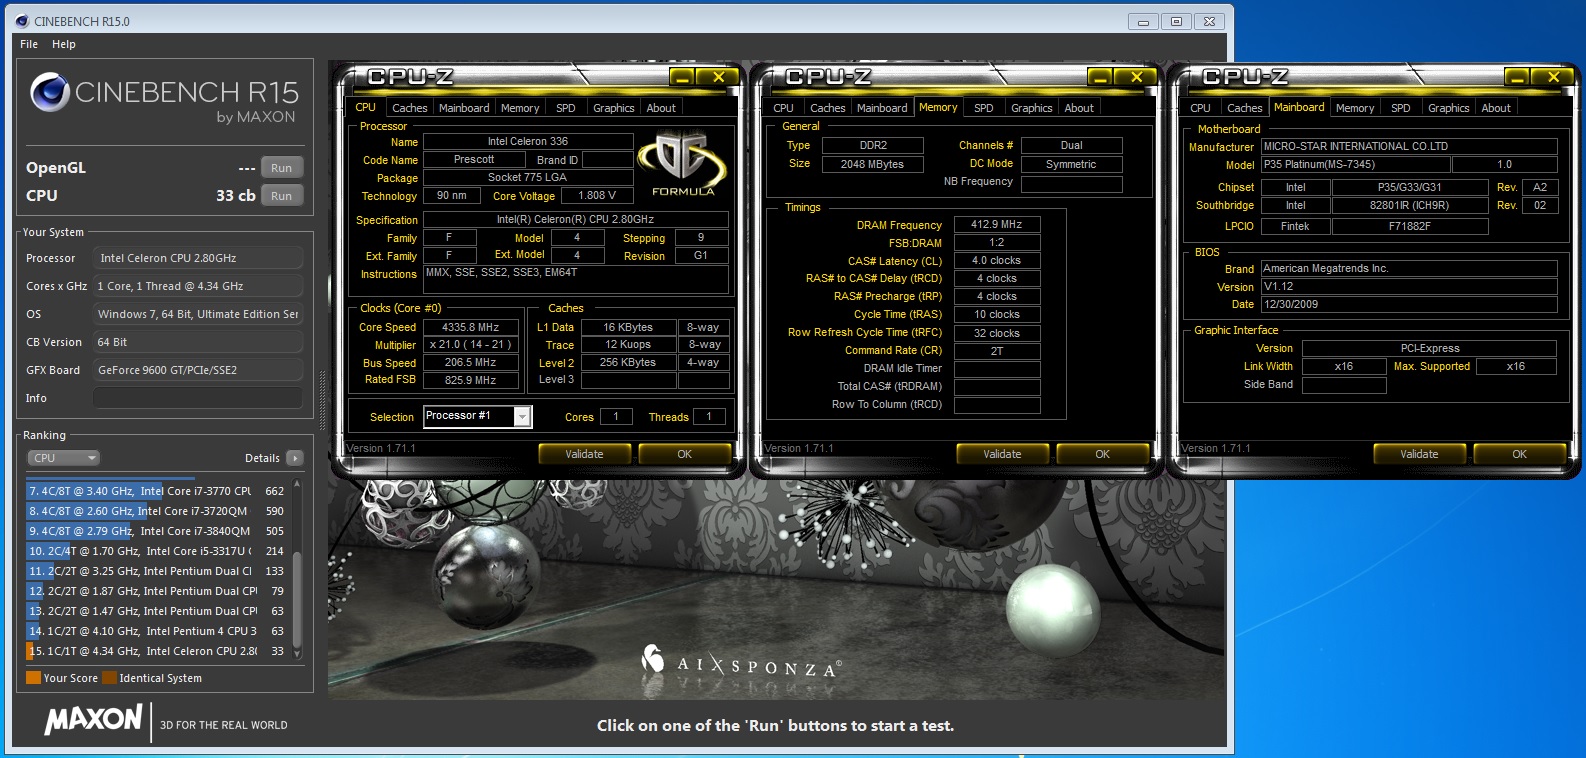This screenshot has height=758, width=1586.
Task: Open the CPU ranking type dropdown
Action: tap(63, 458)
